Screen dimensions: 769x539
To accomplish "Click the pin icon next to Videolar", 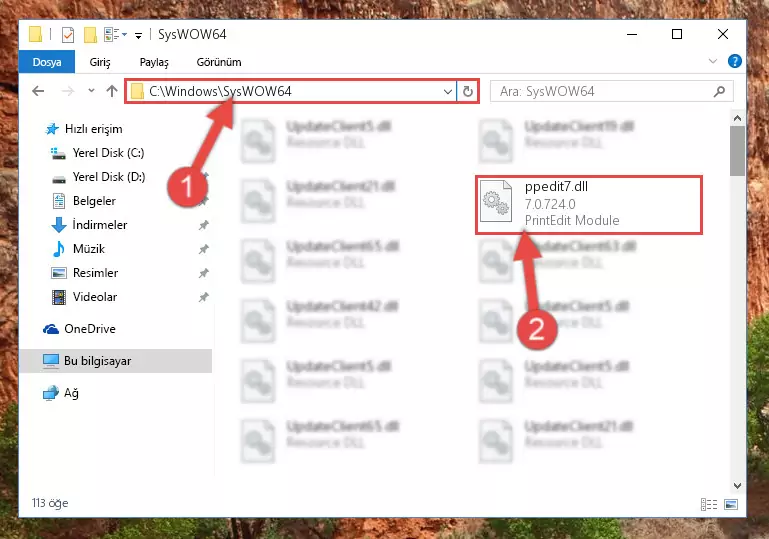I will tap(204, 297).
